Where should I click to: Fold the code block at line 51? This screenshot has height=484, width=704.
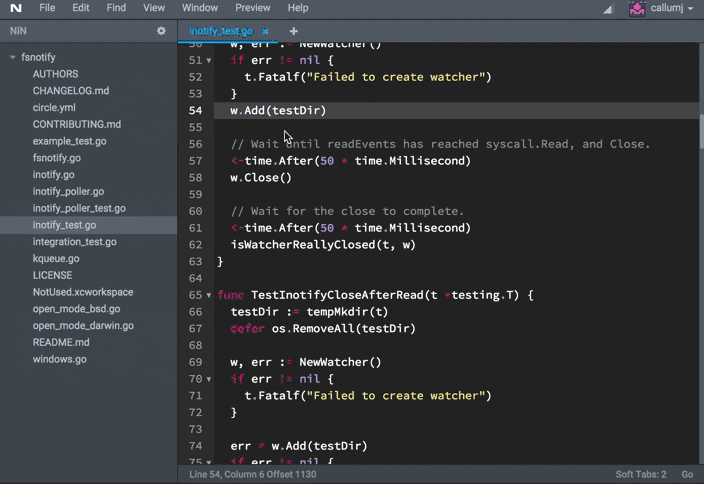coord(209,61)
